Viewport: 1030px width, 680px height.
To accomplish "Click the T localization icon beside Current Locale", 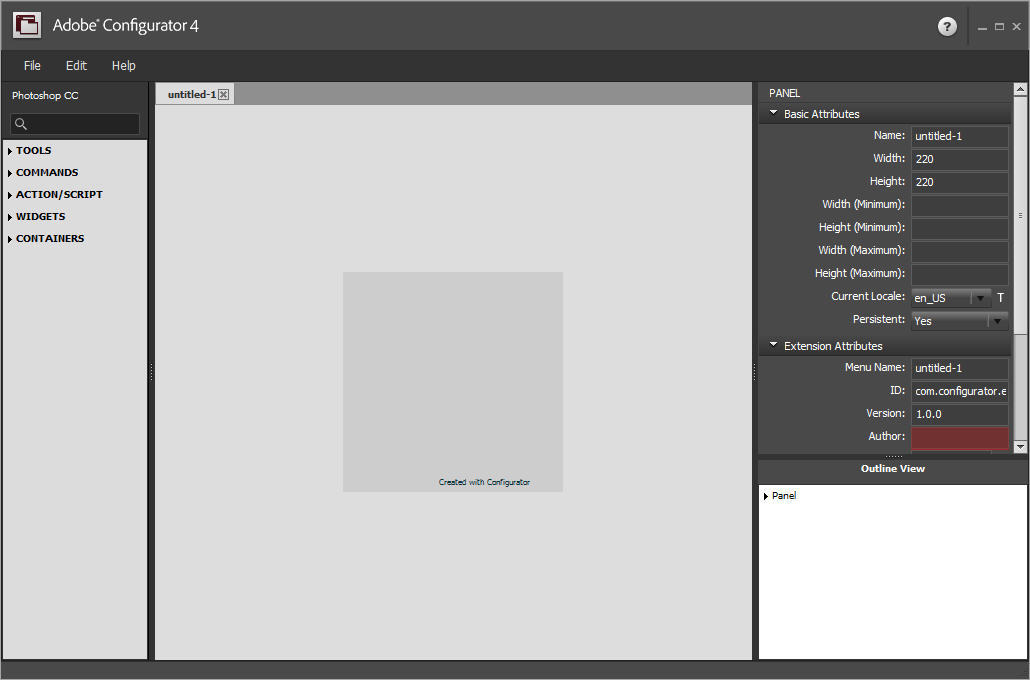I will (x=1000, y=297).
